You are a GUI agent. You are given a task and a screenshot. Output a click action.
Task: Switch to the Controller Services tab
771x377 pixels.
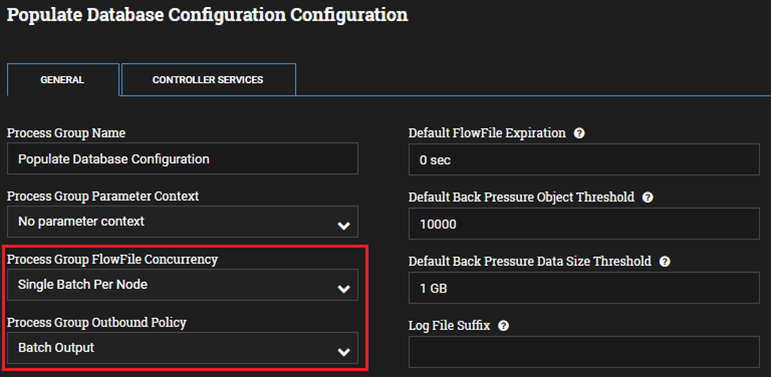(x=208, y=79)
